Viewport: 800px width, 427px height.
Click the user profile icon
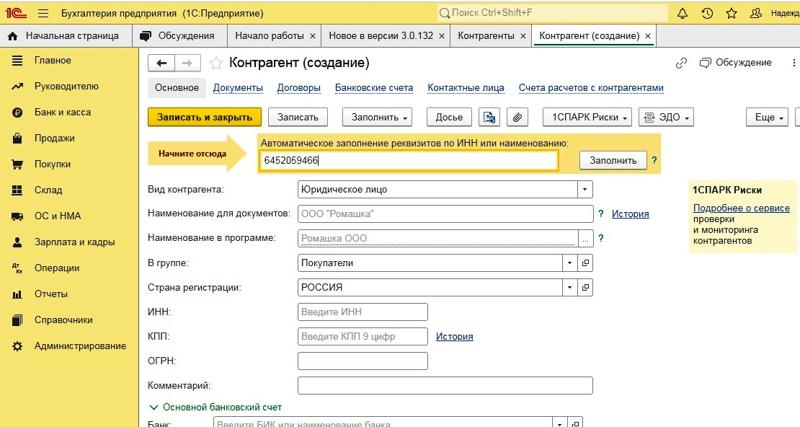756,13
